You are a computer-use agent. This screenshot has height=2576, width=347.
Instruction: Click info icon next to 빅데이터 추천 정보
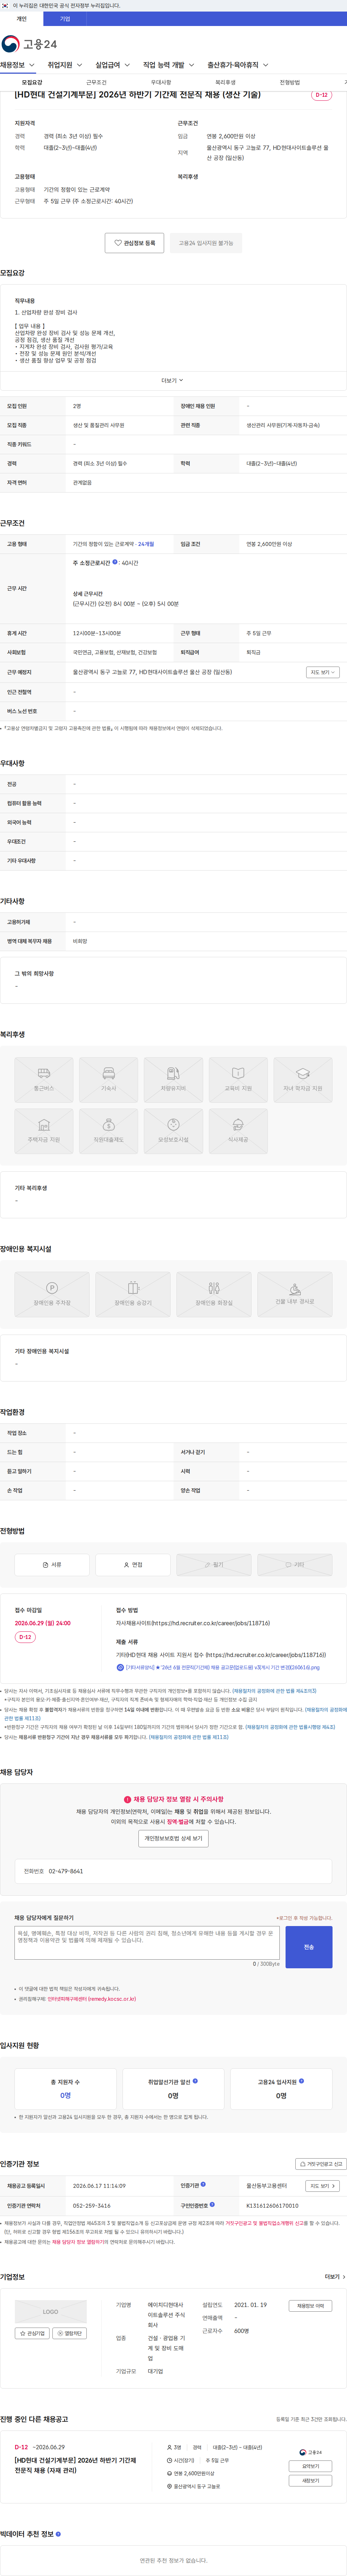click(x=58, y=2534)
